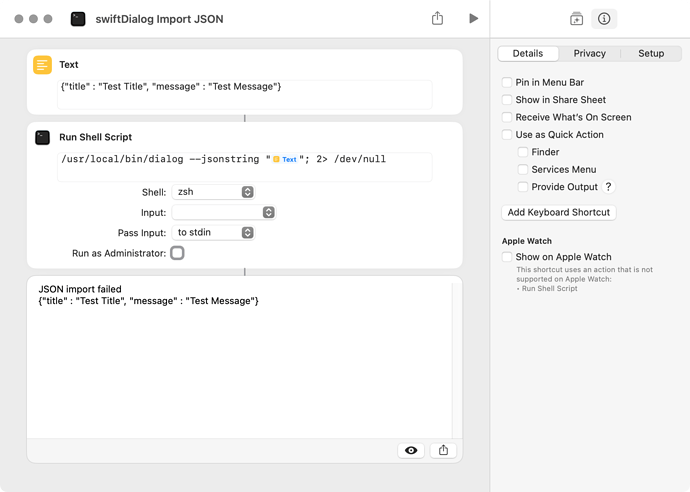This screenshot has width=690, height=492.
Task: Switch to the Privacy tab
Action: [x=589, y=53]
